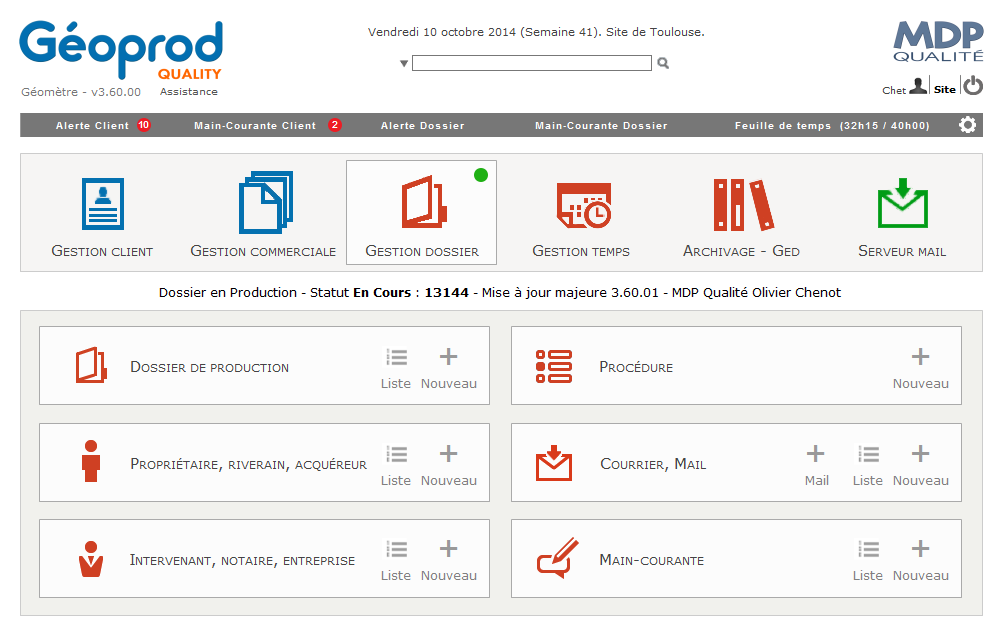Click the Propriétaire person icon

coord(91,461)
